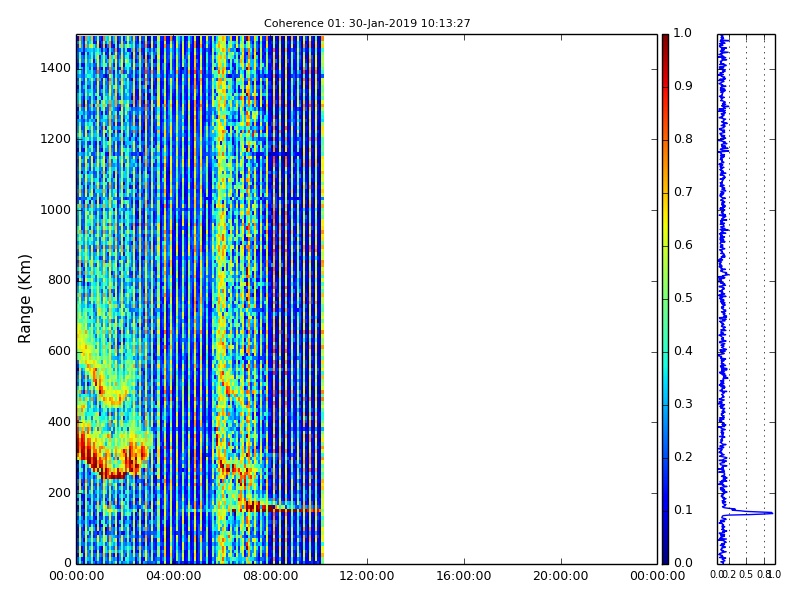Click the colorbar 0.4 value label
The image size is (800, 600).
click(683, 351)
